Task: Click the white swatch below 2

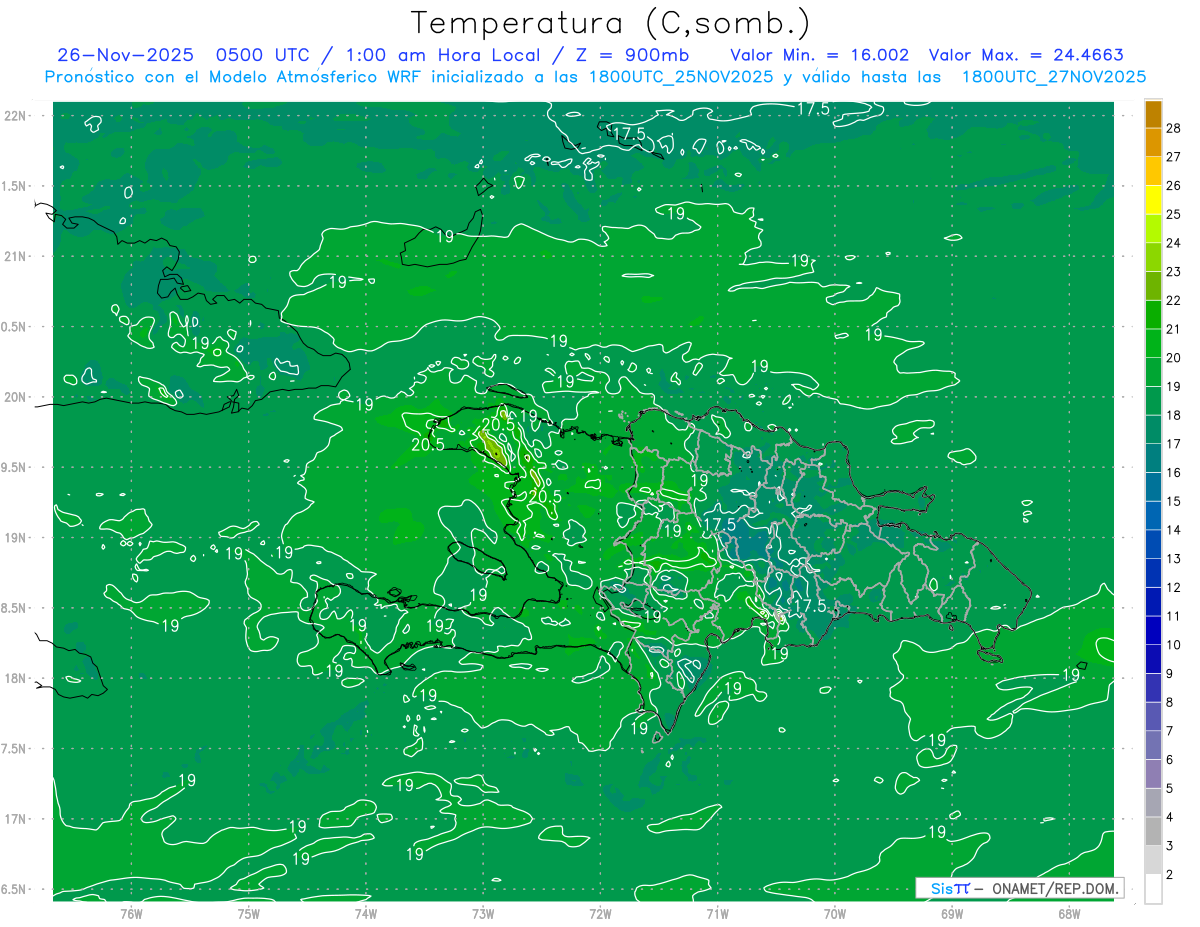Action: (x=1153, y=889)
